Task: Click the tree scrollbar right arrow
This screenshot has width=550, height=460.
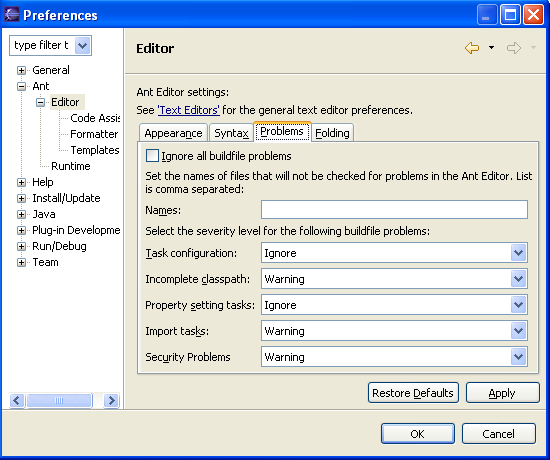Action: 112,400
